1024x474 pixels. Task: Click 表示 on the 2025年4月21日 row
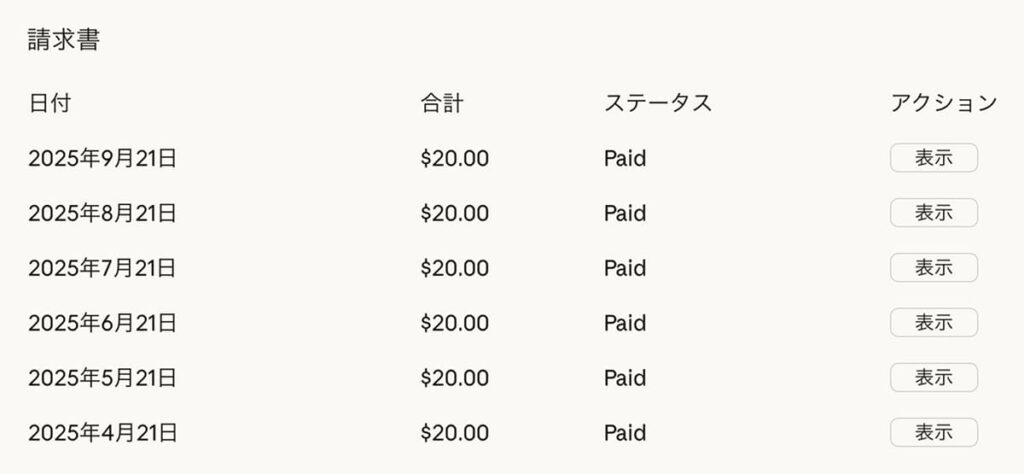click(x=933, y=433)
